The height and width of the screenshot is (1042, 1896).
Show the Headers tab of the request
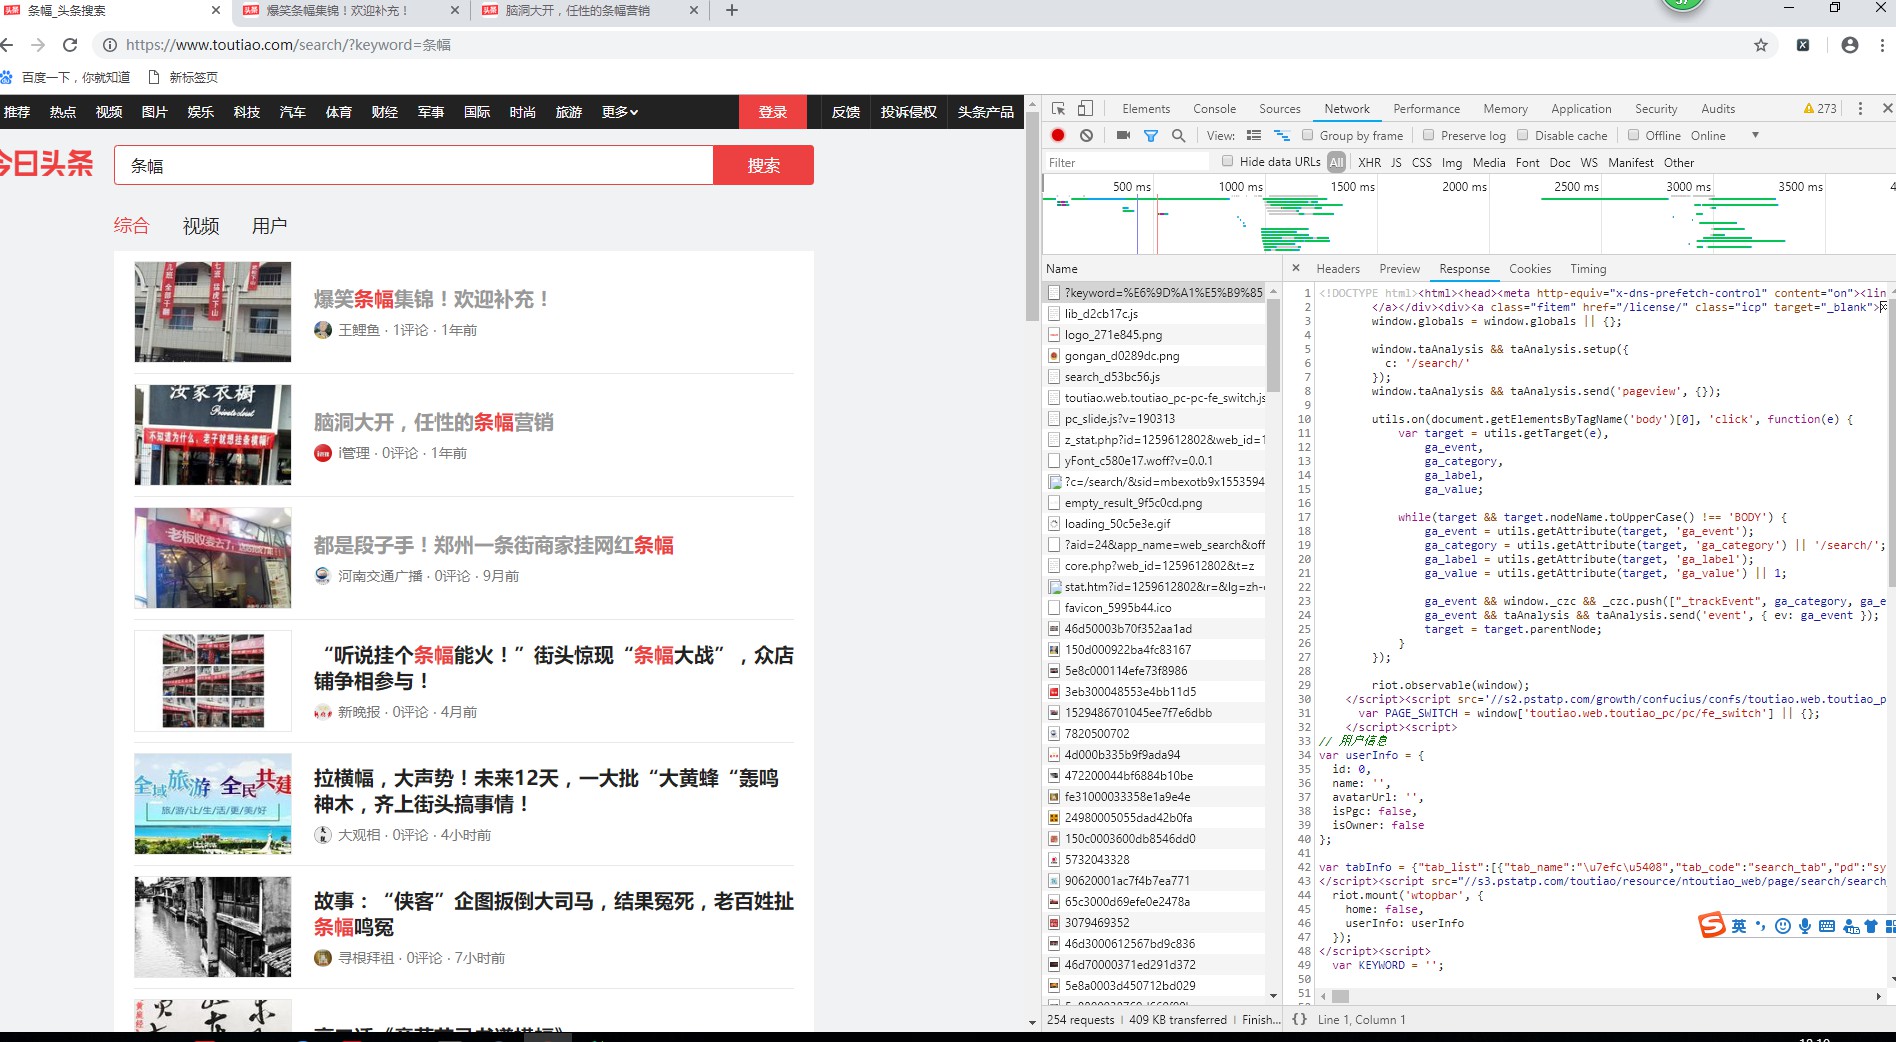(1338, 268)
